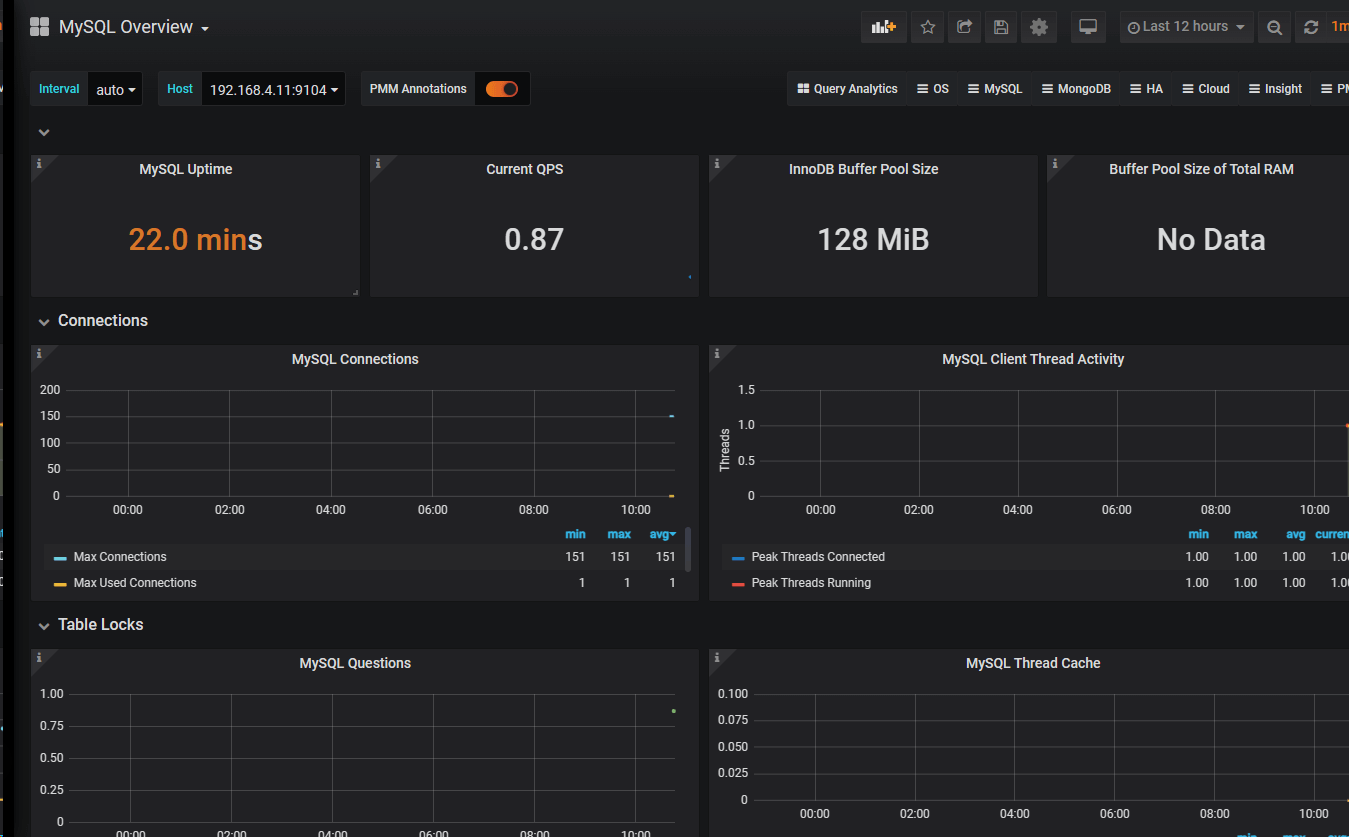Viewport: 1349px width, 837px height.
Task: Add a new panel to the dashboard
Action: click(x=884, y=27)
